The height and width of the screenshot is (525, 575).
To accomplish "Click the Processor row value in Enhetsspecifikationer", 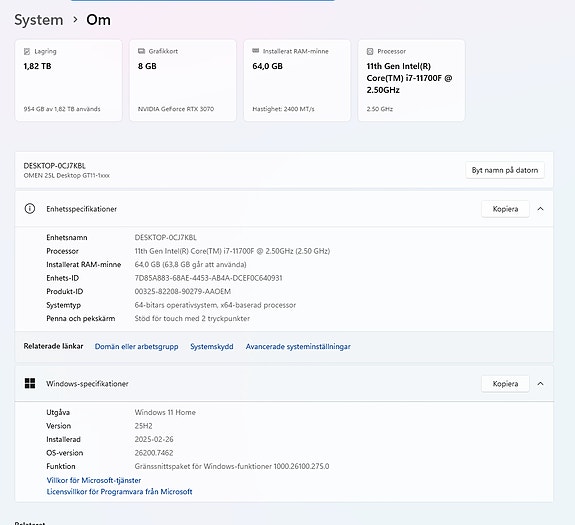I will click(x=232, y=251).
